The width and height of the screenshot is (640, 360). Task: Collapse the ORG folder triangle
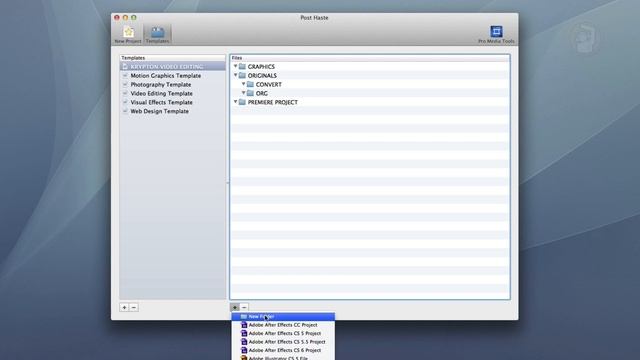[x=244, y=93]
